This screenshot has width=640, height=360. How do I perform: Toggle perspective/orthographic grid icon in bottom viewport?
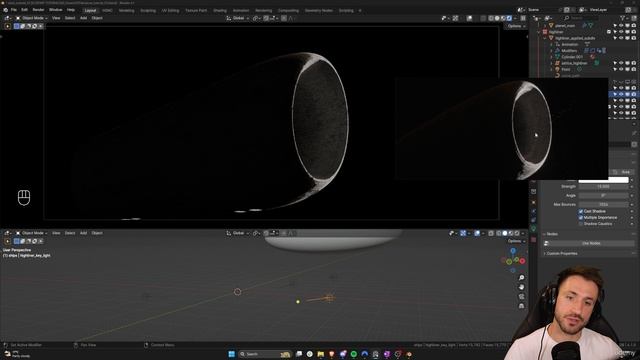522,306
